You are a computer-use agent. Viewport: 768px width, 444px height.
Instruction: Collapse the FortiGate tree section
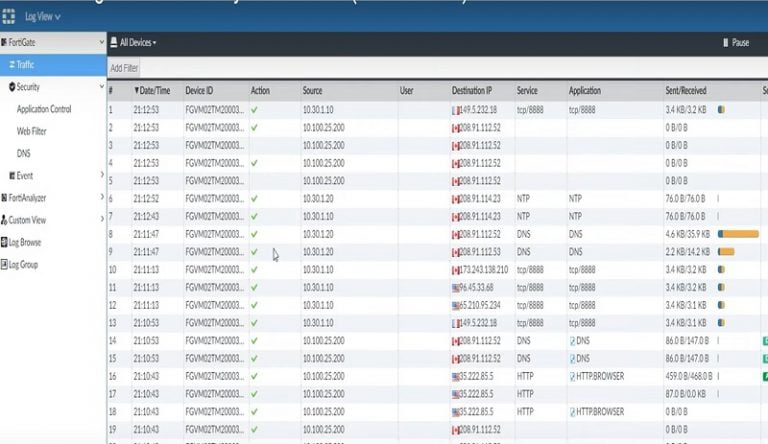click(x=101, y=43)
